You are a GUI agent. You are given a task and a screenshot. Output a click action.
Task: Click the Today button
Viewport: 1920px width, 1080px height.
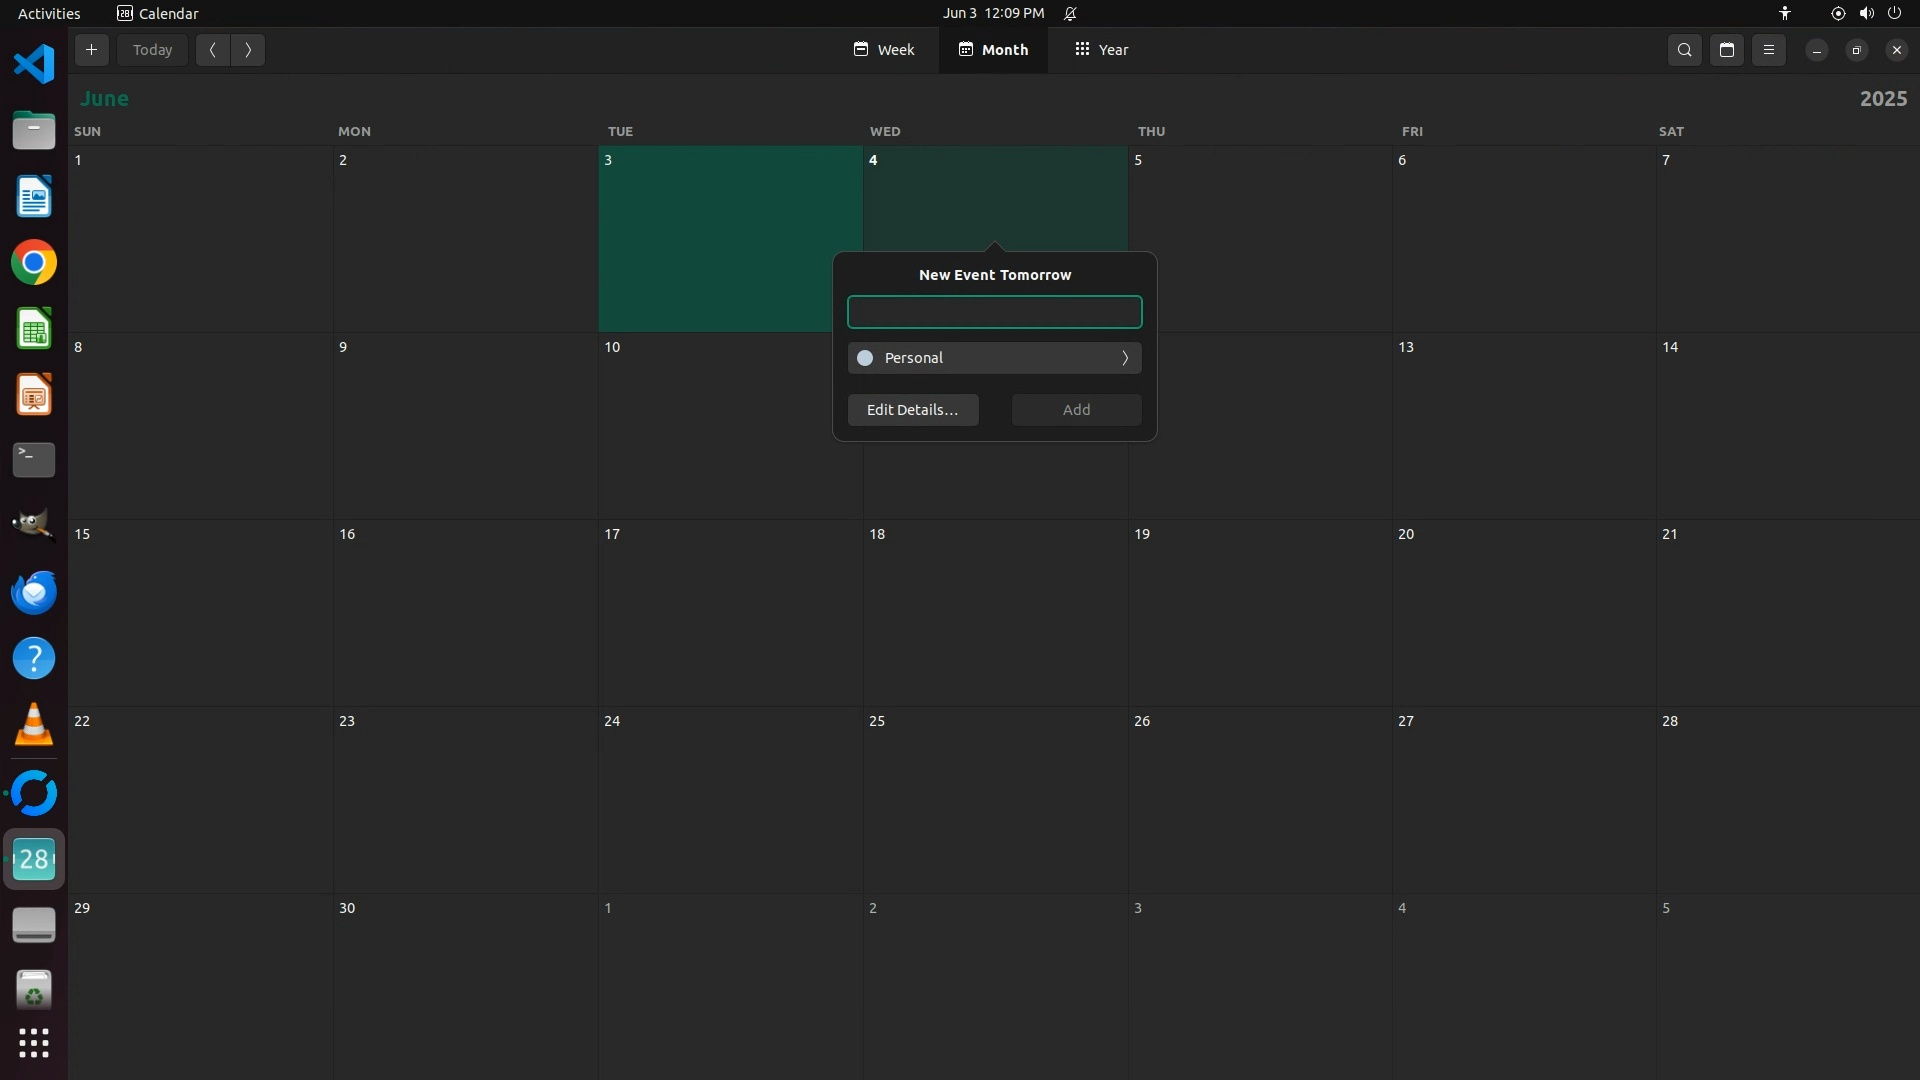(152, 50)
